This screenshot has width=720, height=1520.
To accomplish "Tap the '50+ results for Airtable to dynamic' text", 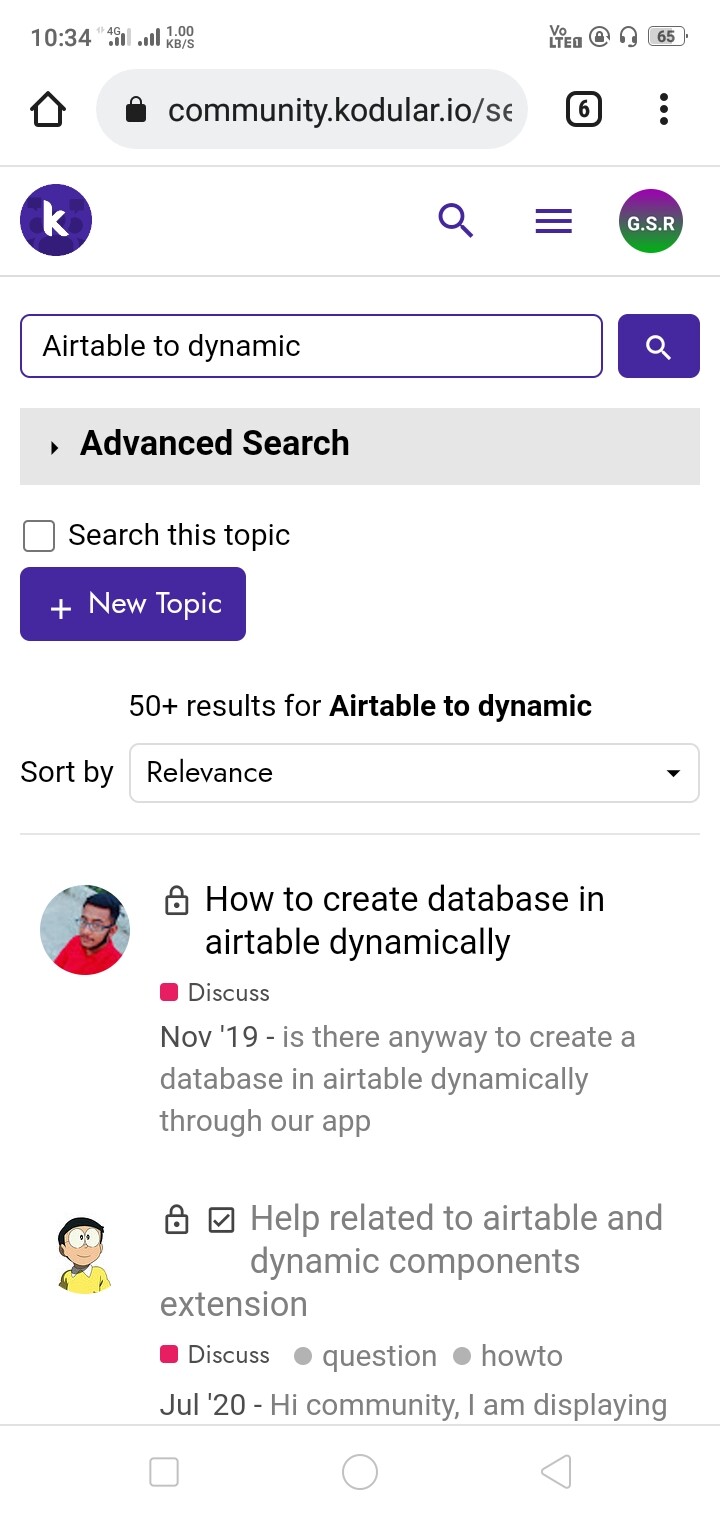I will point(360,706).
